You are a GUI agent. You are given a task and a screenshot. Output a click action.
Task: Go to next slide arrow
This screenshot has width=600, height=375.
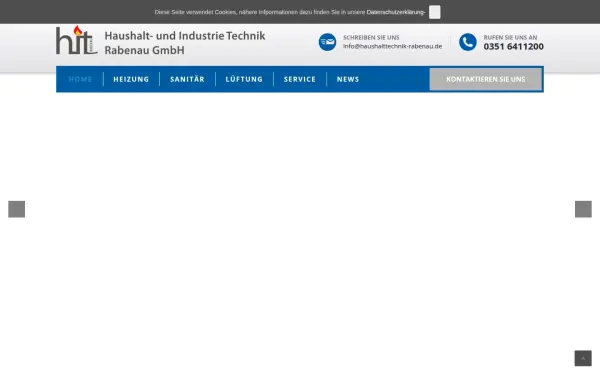coord(583,209)
